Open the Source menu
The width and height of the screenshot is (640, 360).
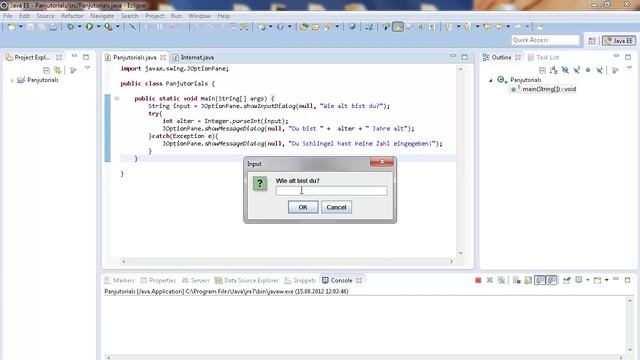point(45,16)
